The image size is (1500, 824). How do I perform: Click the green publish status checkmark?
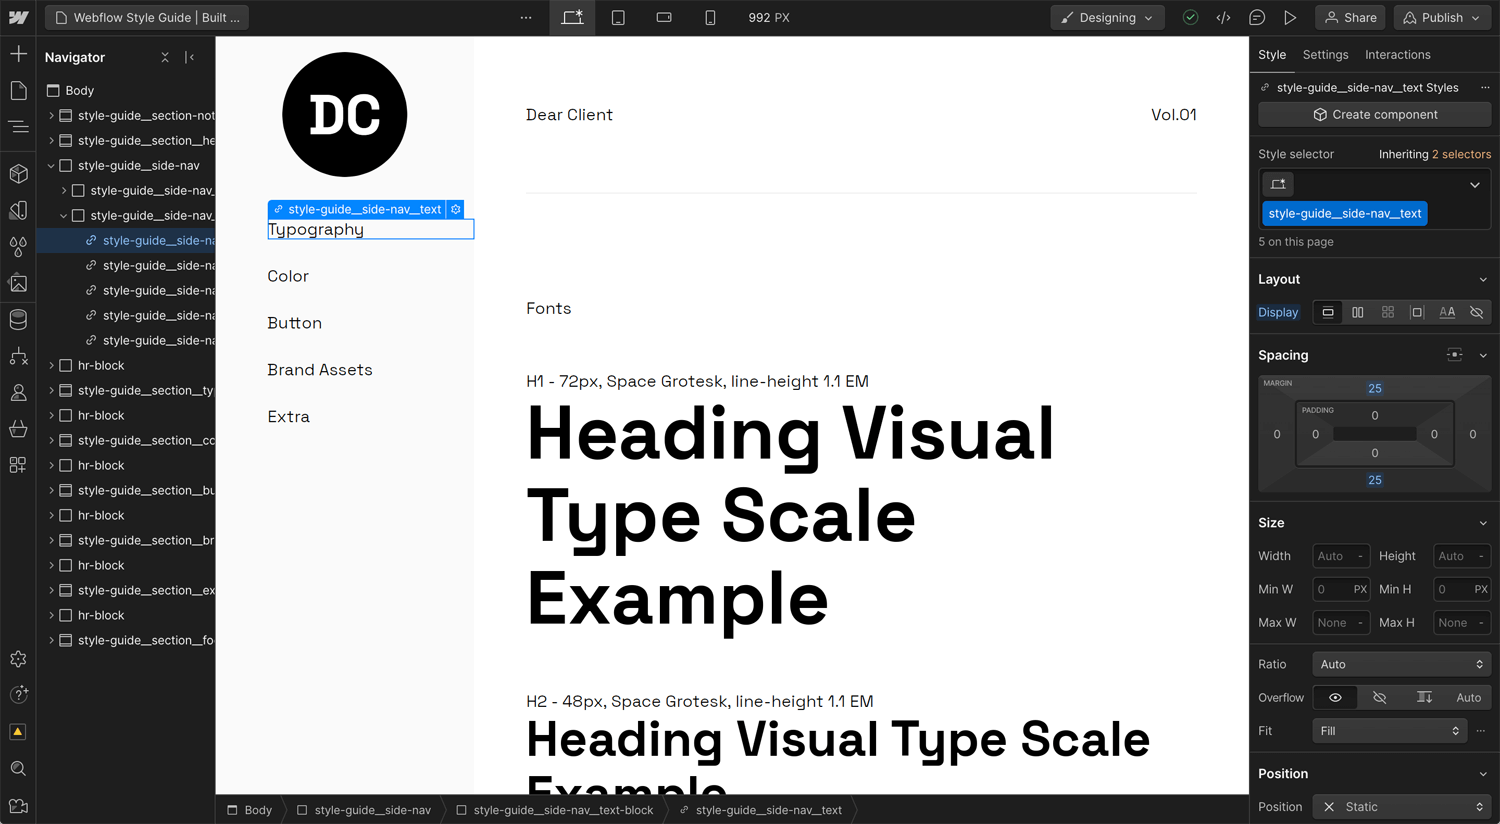tap(1190, 18)
